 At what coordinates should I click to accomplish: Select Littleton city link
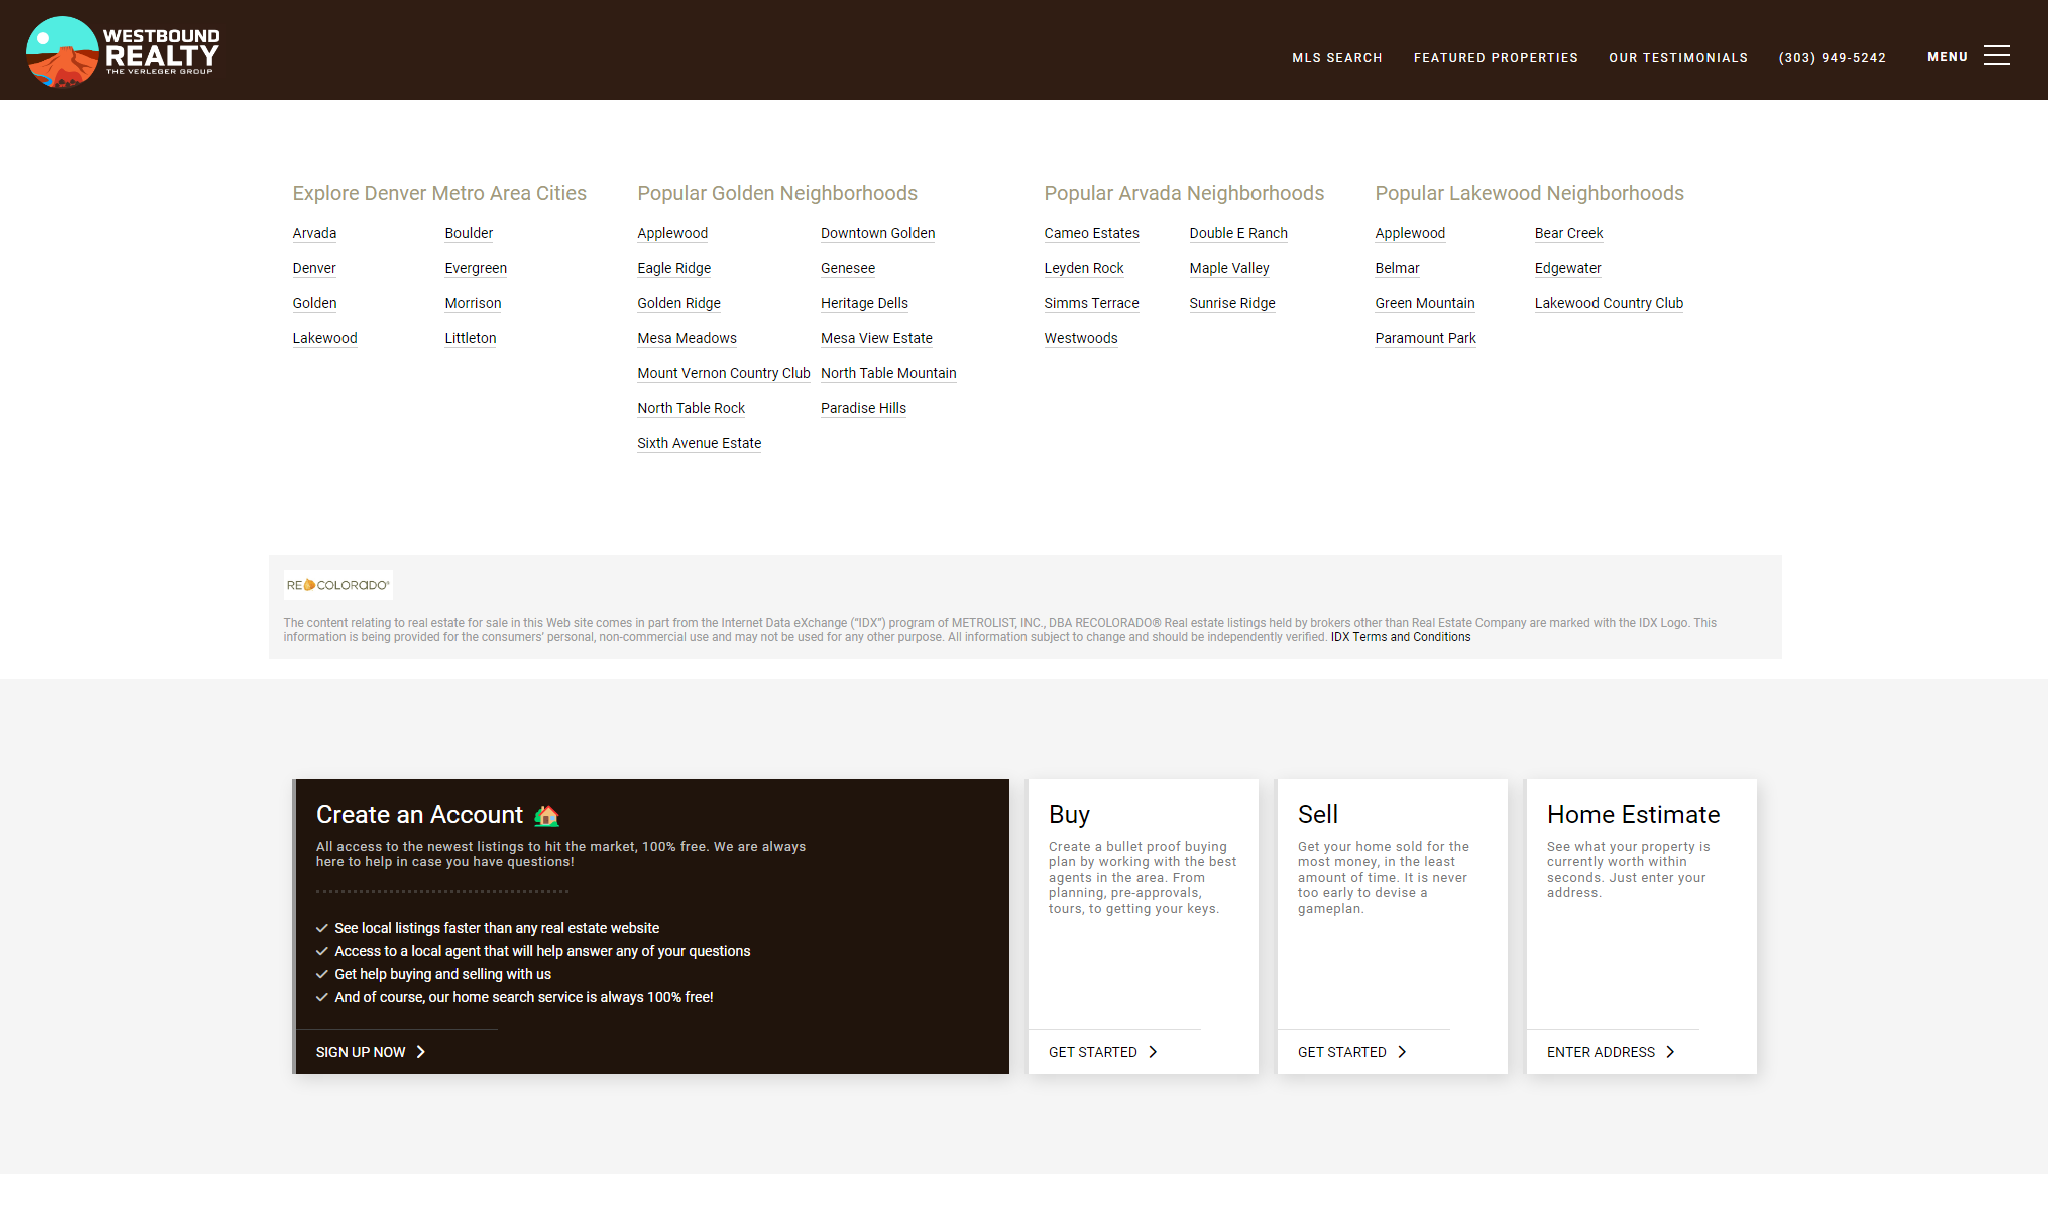[470, 338]
